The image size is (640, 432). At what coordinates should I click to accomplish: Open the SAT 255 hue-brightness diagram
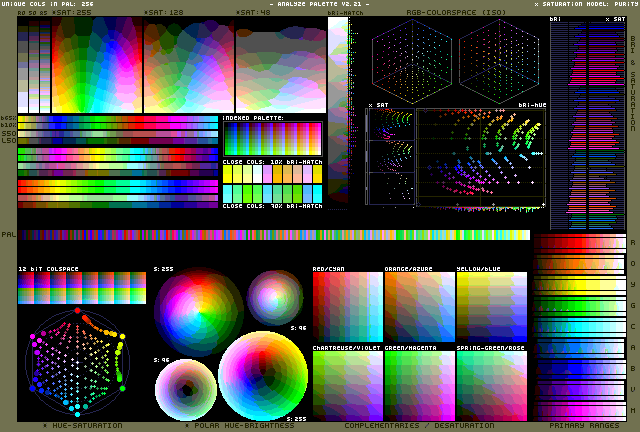[97, 65]
